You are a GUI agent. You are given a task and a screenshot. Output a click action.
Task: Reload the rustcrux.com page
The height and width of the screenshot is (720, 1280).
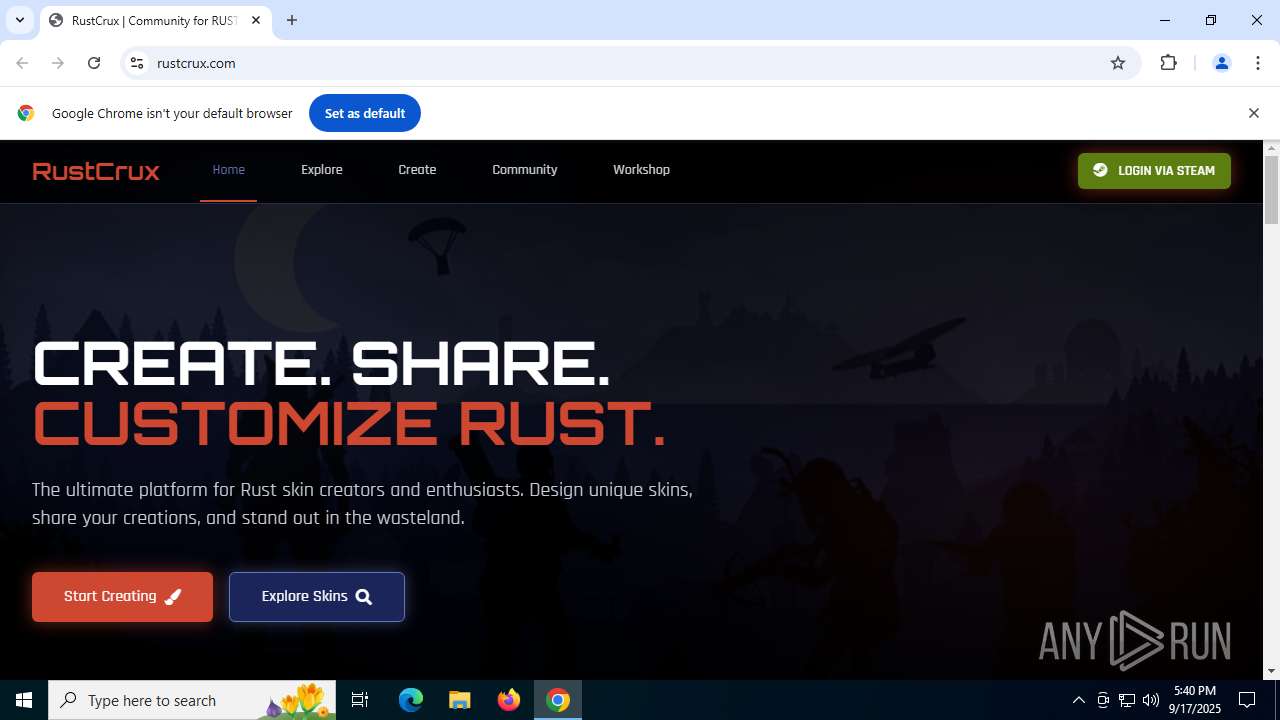point(94,63)
